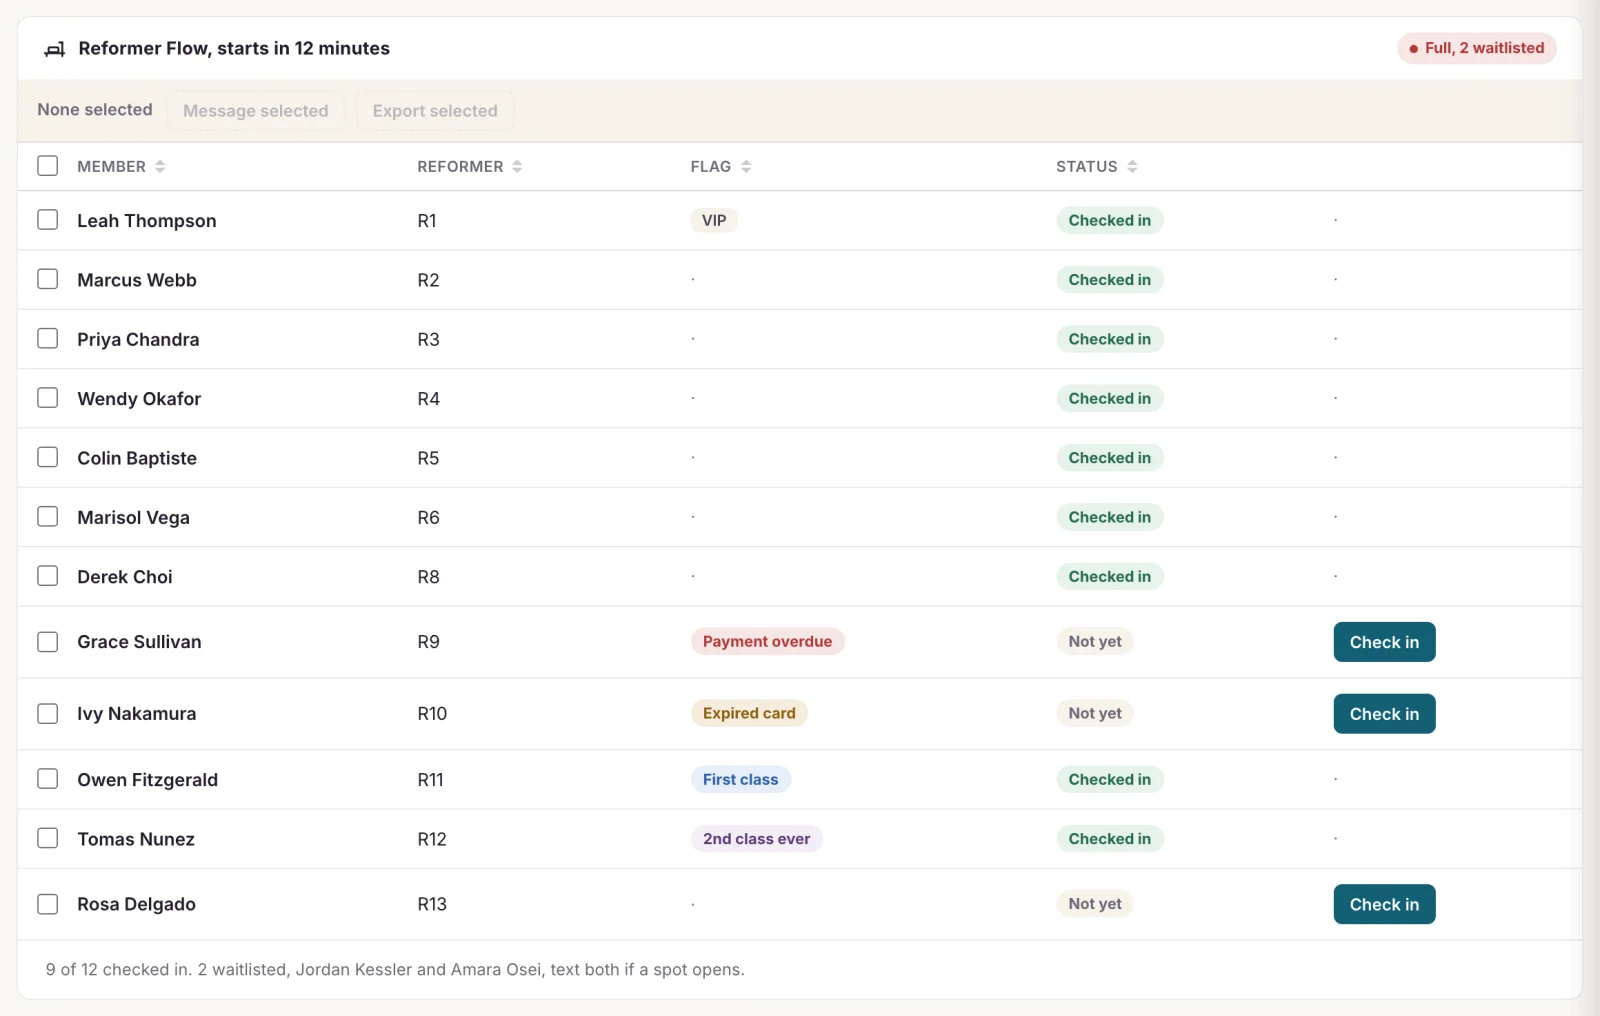
Task: Select Owen Fitzgerald's checkbox
Action: pyautogui.click(x=48, y=779)
